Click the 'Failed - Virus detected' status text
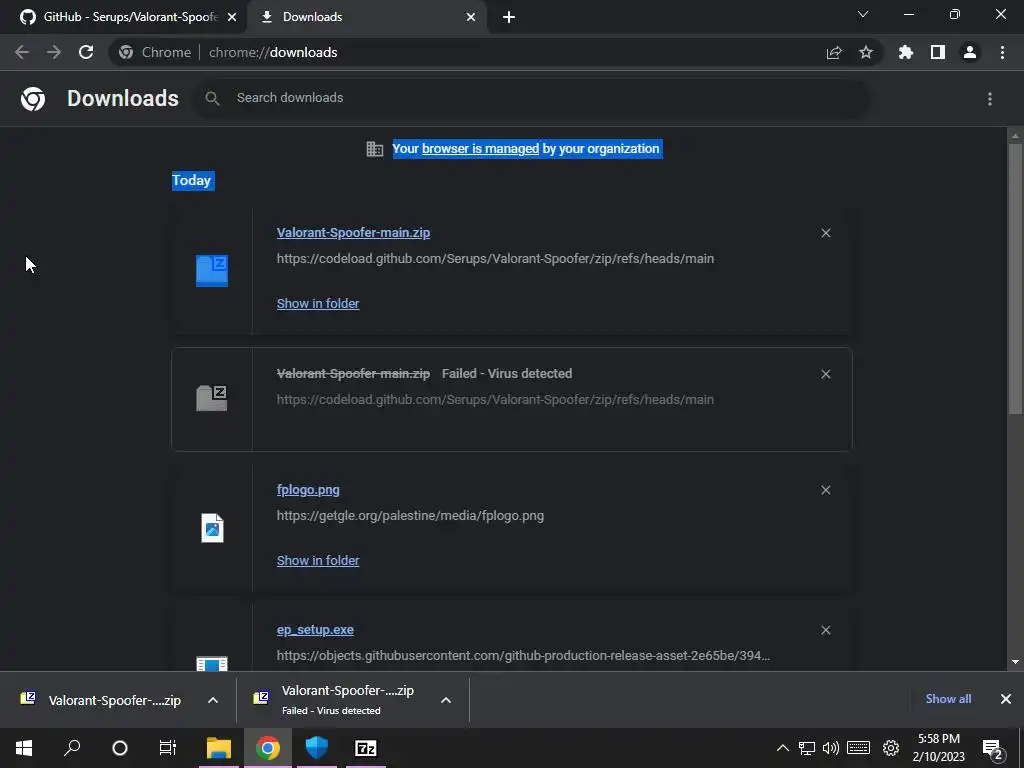 tap(507, 374)
